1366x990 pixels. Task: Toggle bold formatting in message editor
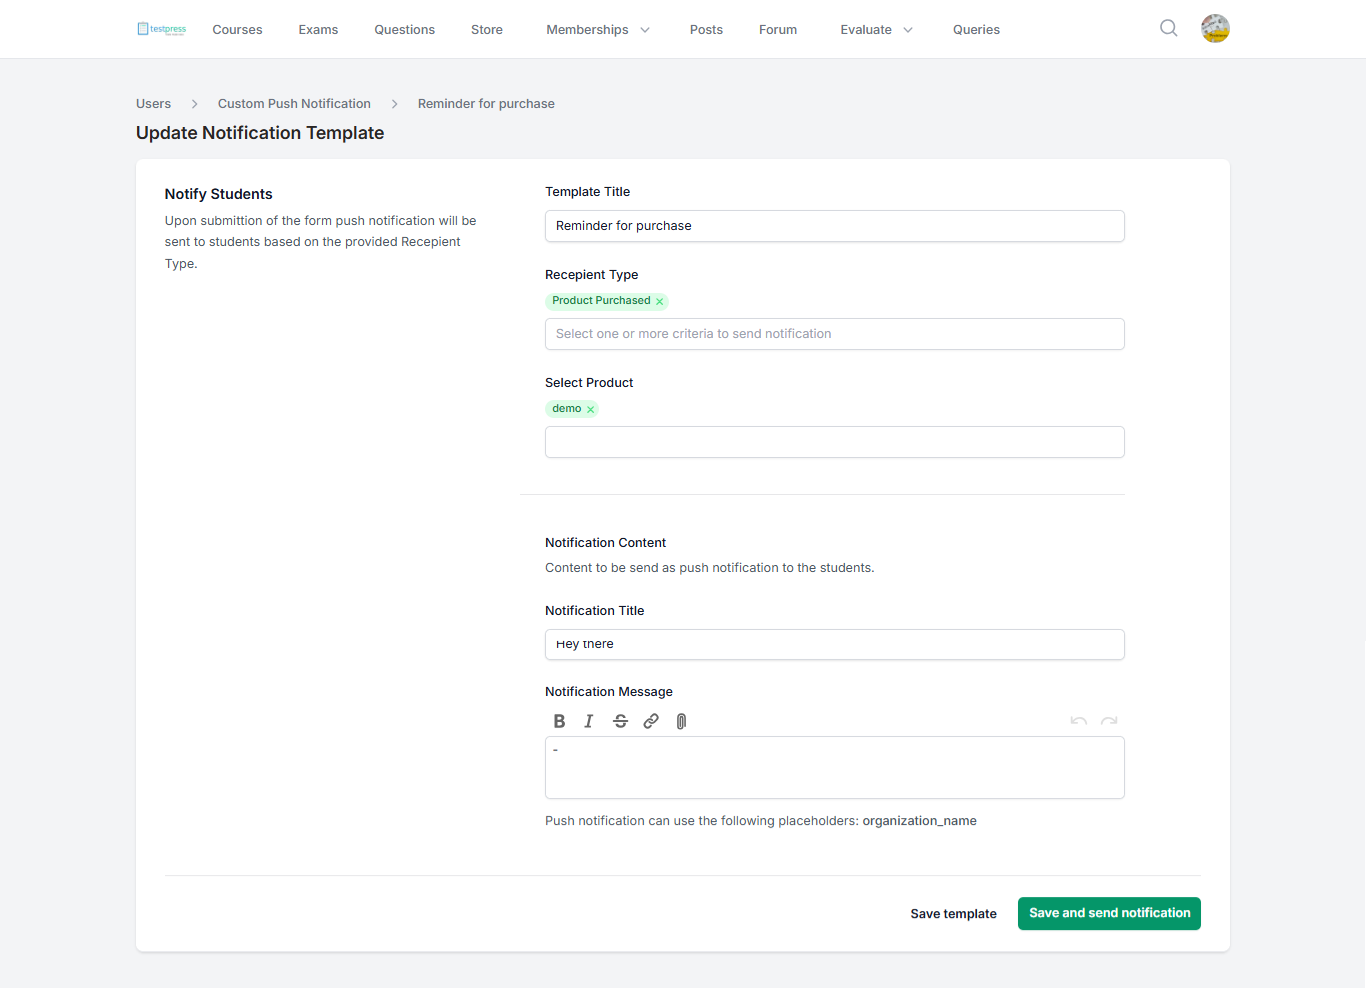click(x=559, y=721)
